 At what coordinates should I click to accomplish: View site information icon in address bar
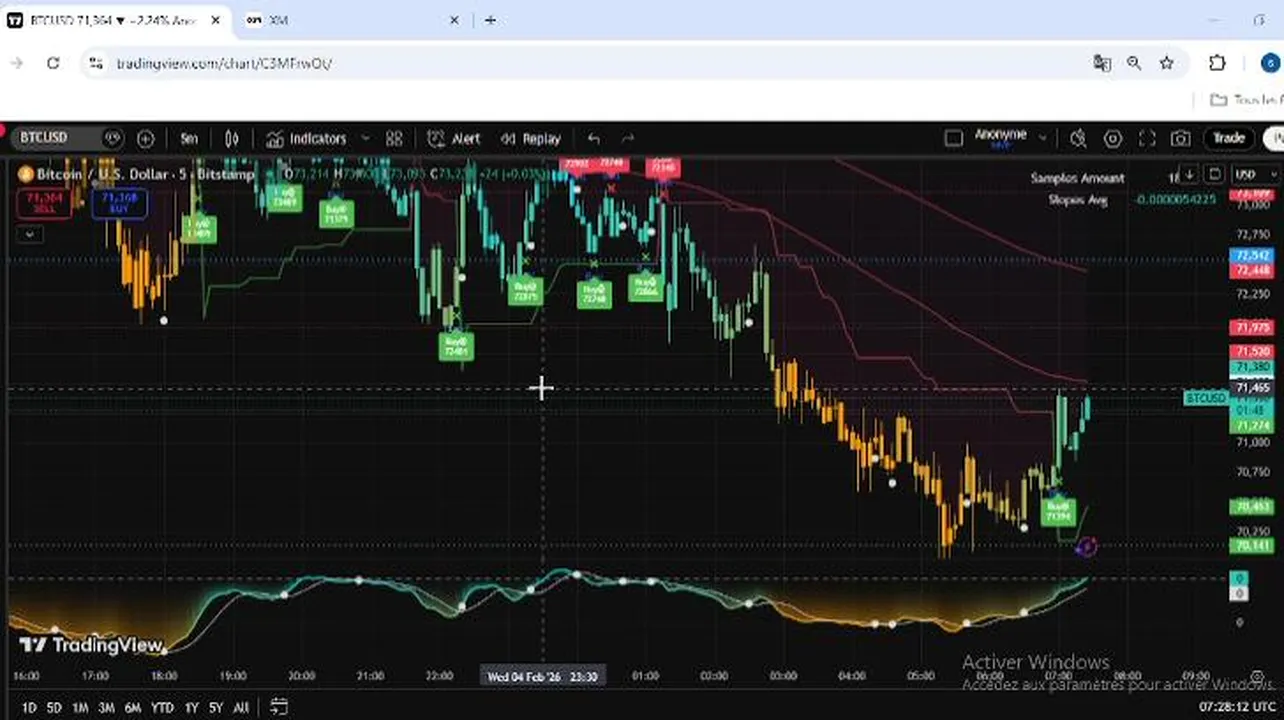(95, 63)
